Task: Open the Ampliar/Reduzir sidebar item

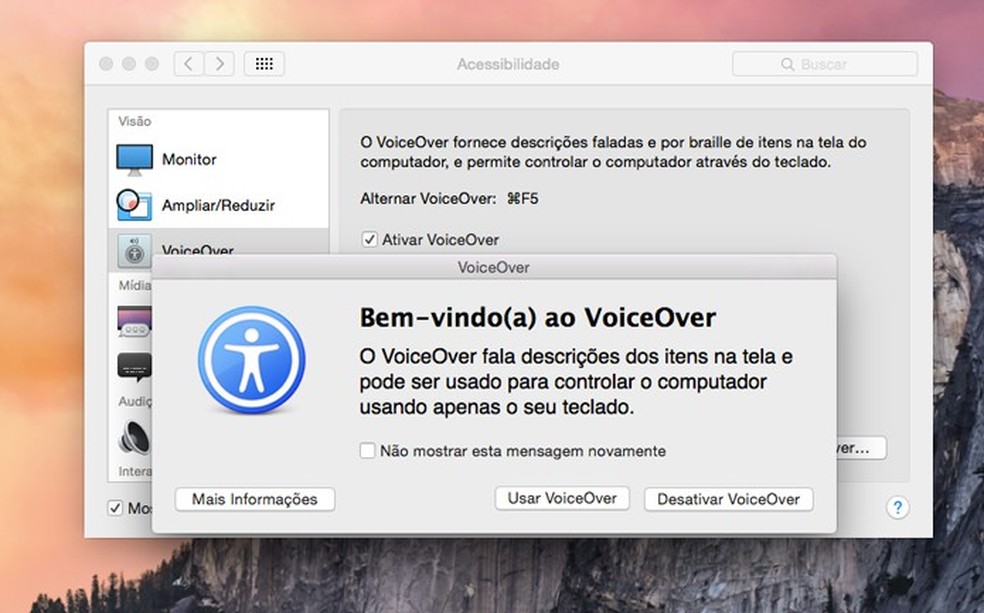Action: click(218, 205)
